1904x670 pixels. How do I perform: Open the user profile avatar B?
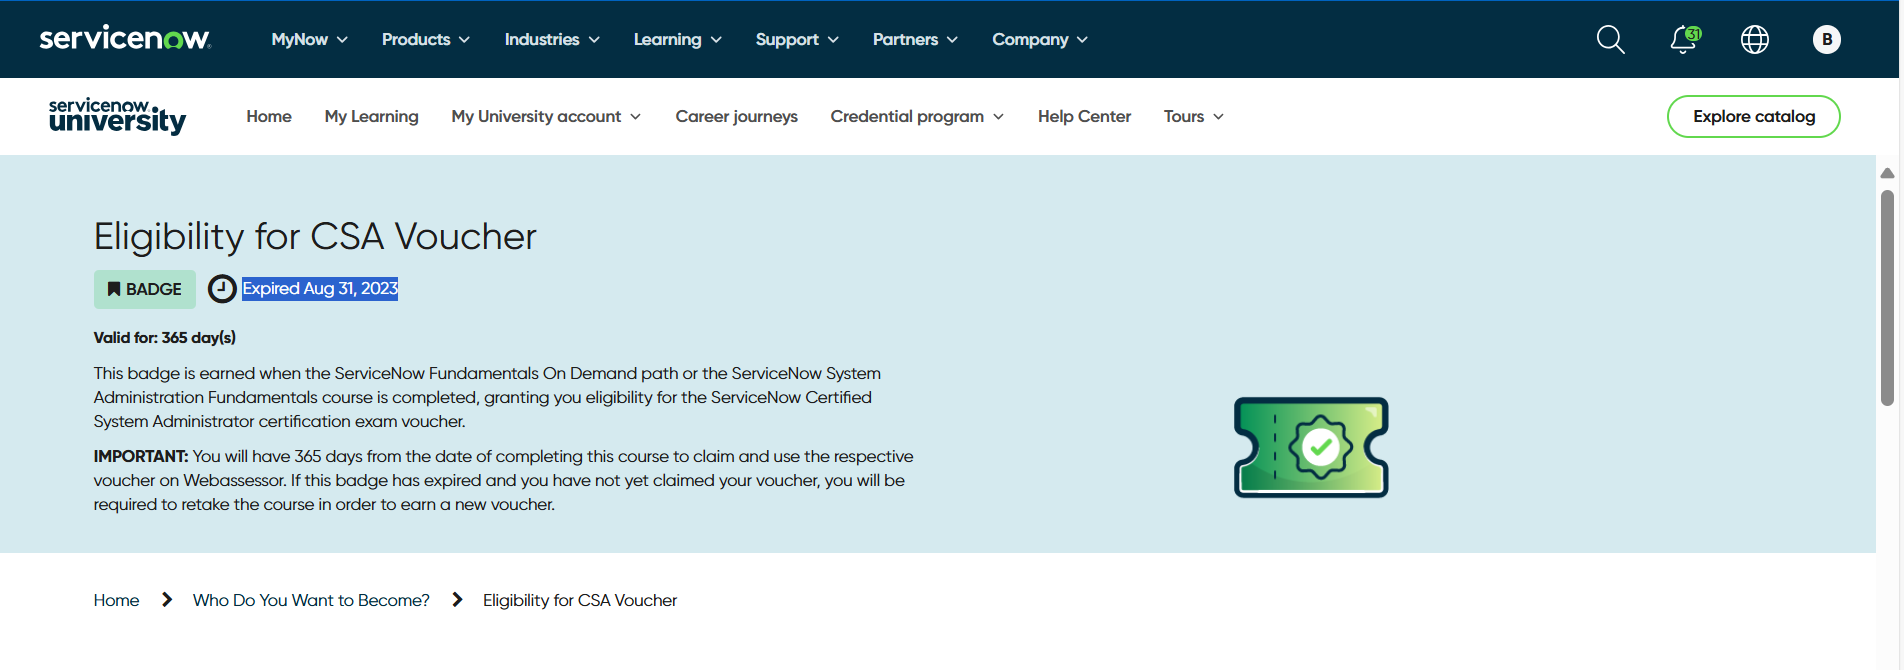tap(1827, 39)
